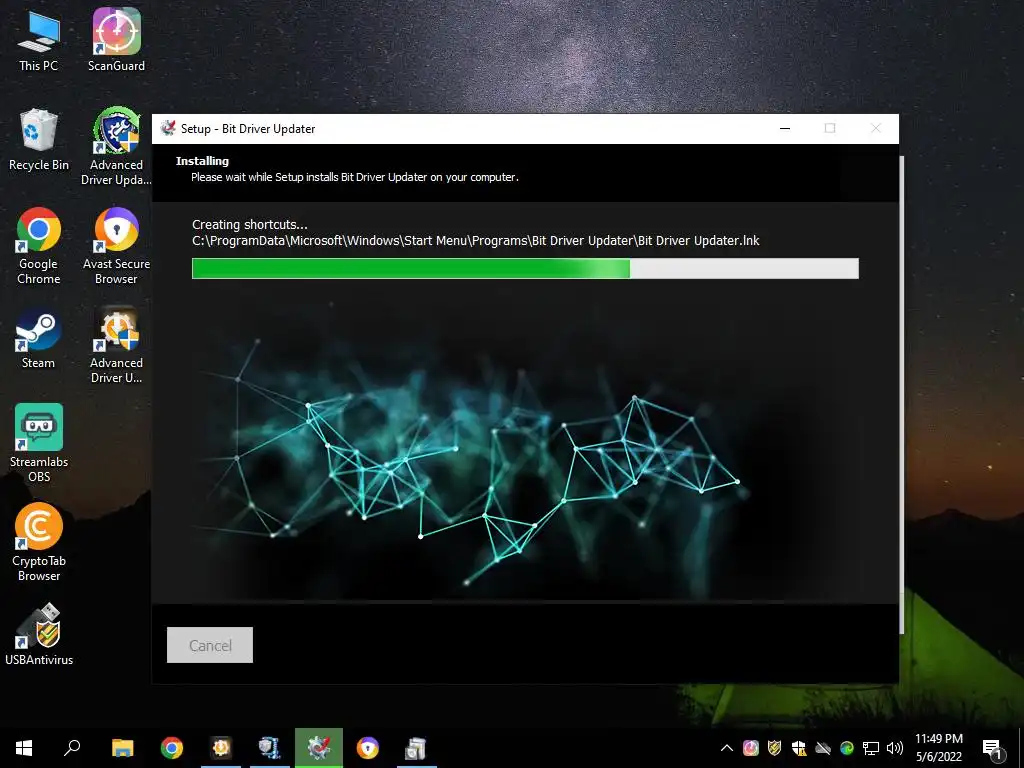Open the taskbar search magnifier
1024x768 pixels.
(x=72, y=748)
